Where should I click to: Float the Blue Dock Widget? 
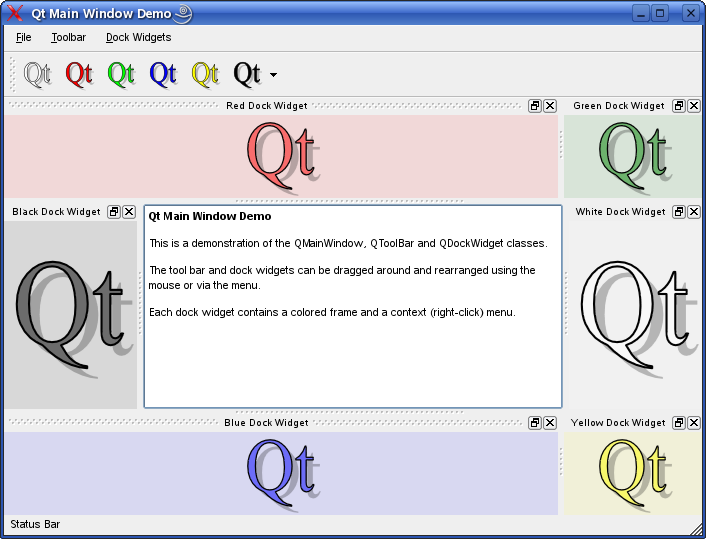coord(535,423)
